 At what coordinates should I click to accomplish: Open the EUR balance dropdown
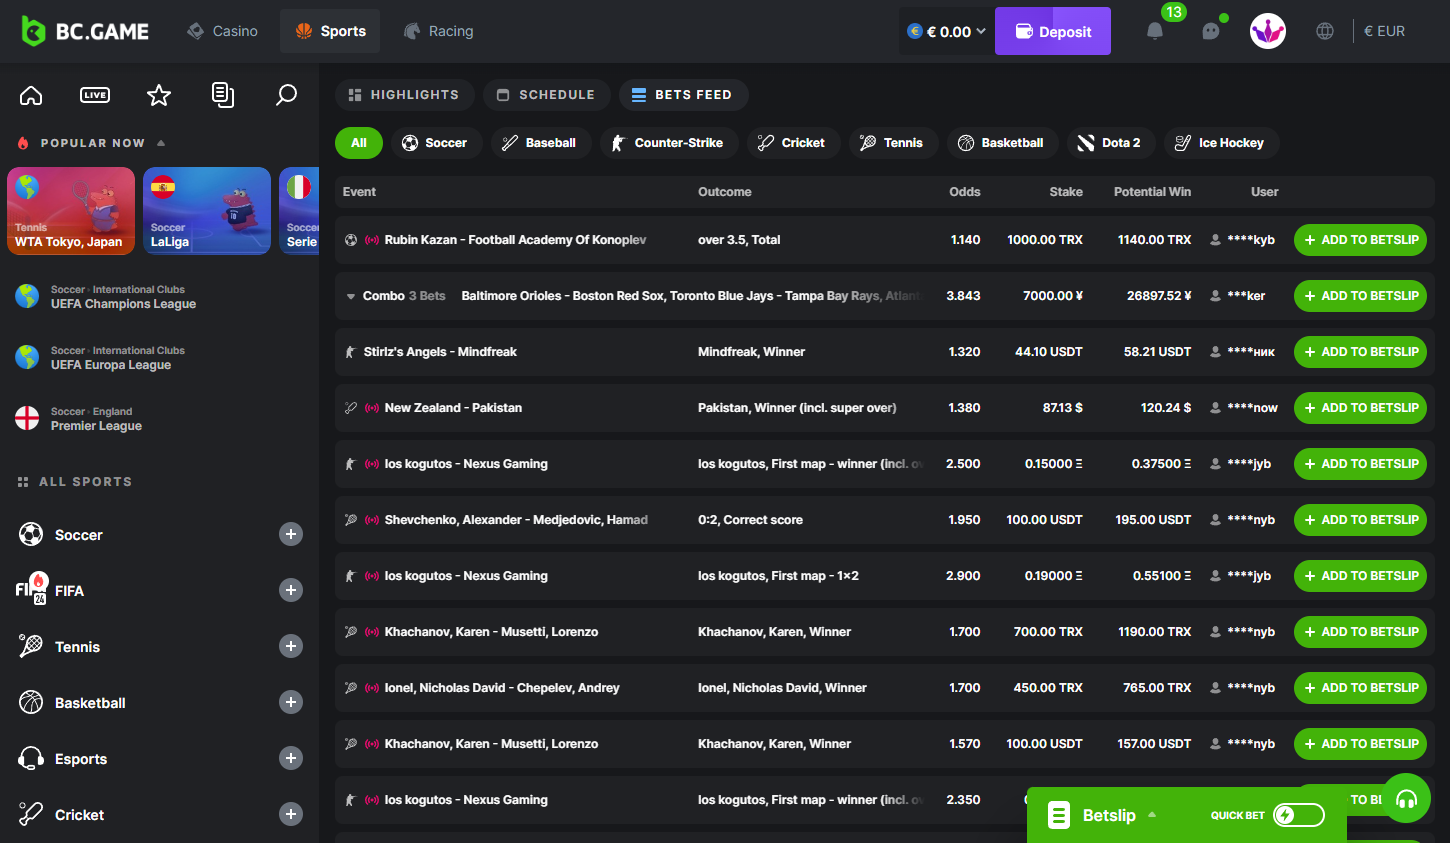(x=946, y=31)
